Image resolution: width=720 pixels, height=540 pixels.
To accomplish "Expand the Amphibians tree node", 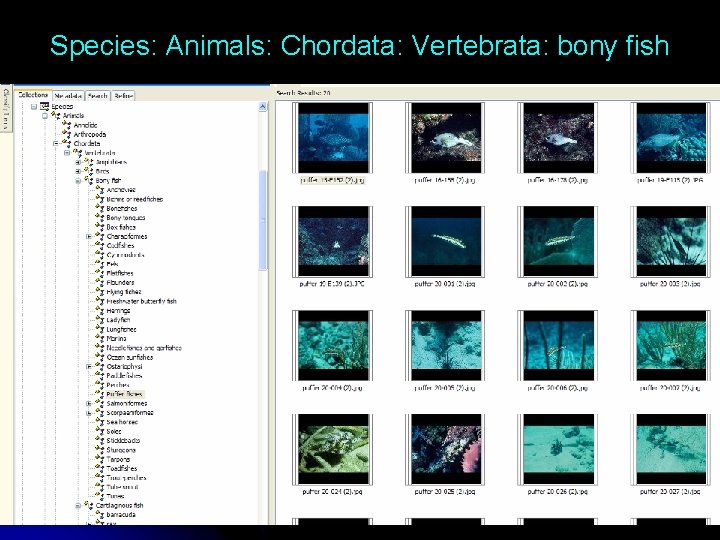I will click(x=78, y=162).
